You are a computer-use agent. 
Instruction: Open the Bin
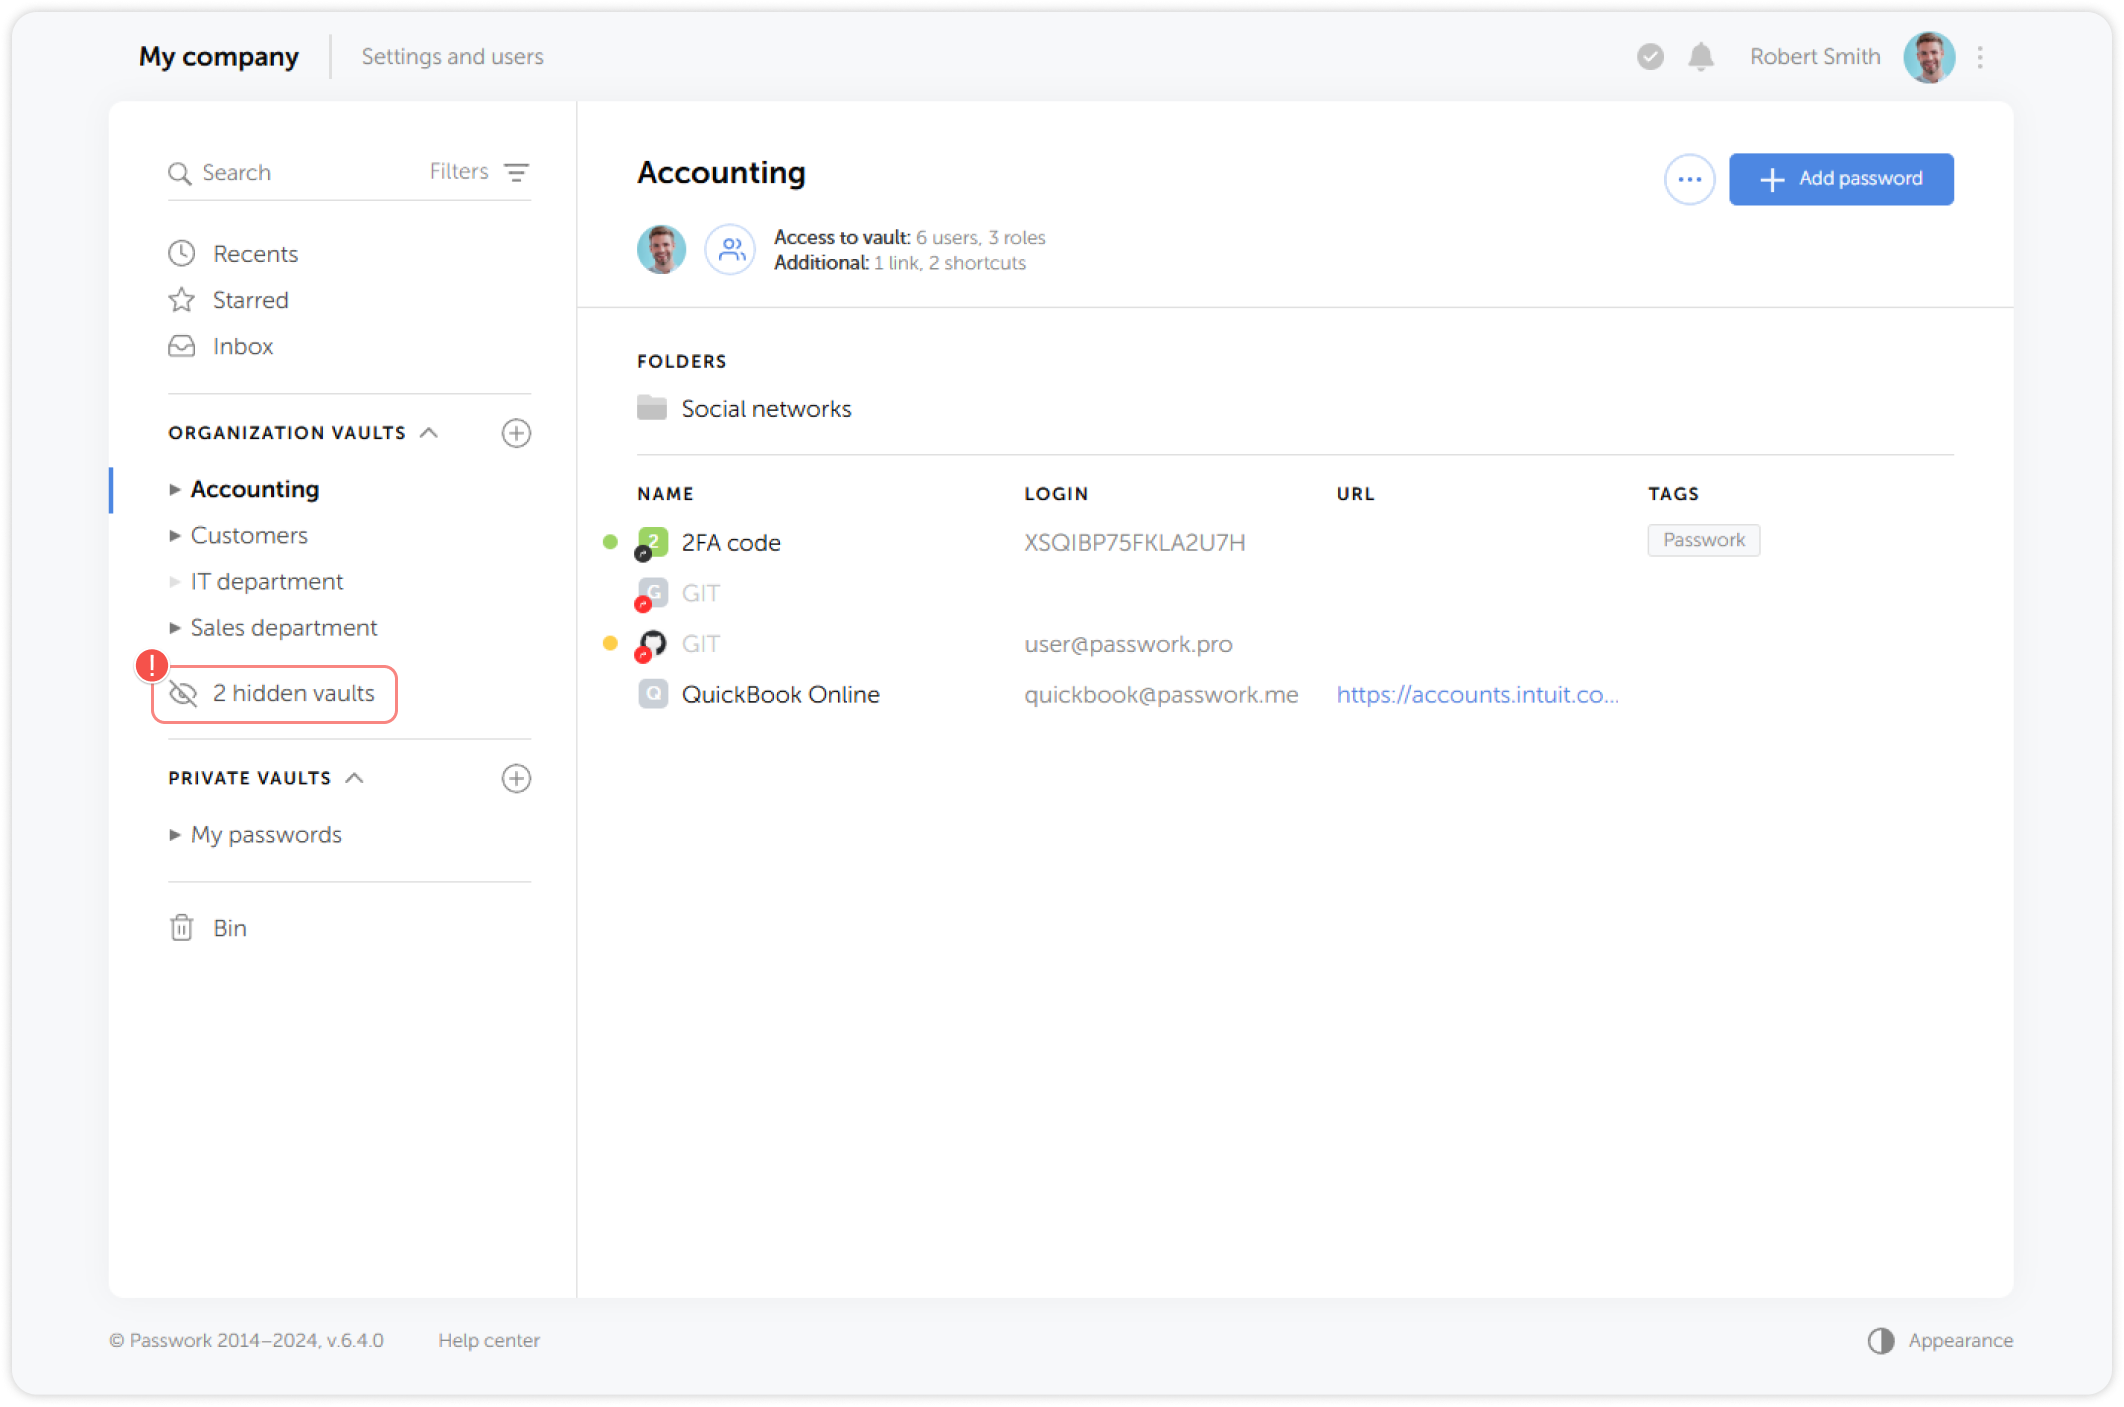click(229, 927)
